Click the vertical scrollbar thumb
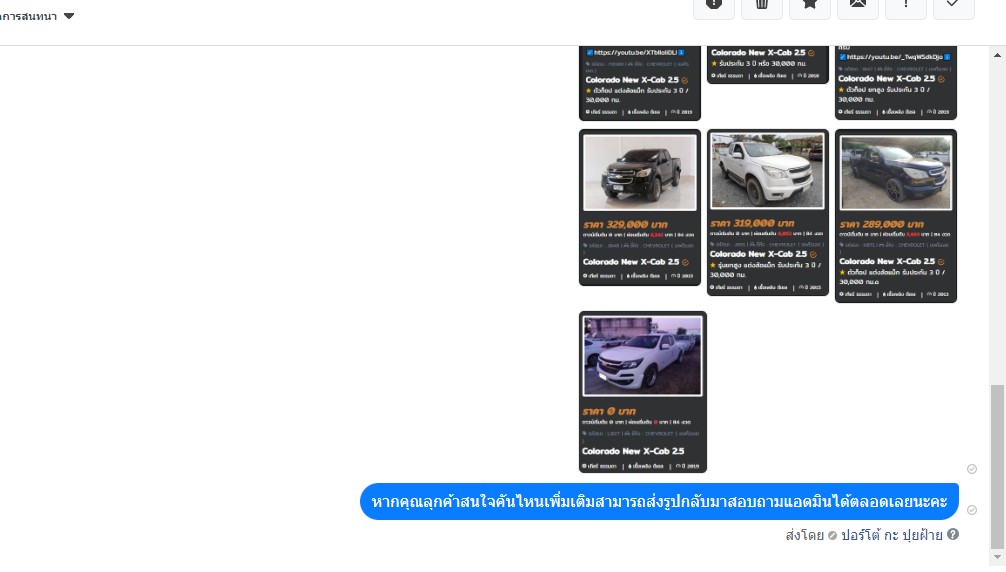This screenshot has height=572, width=1006. [x=997, y=466]
